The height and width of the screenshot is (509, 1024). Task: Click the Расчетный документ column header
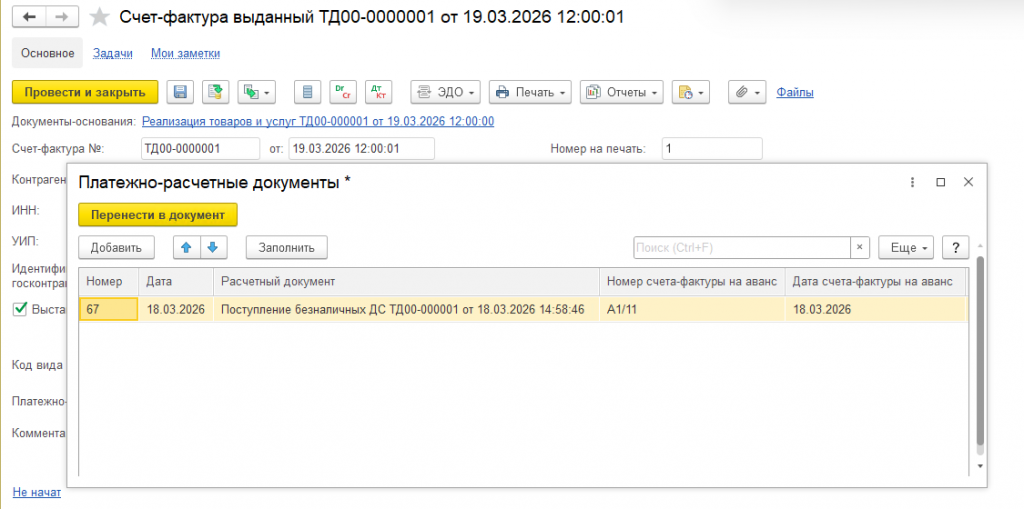coord(406,281)
